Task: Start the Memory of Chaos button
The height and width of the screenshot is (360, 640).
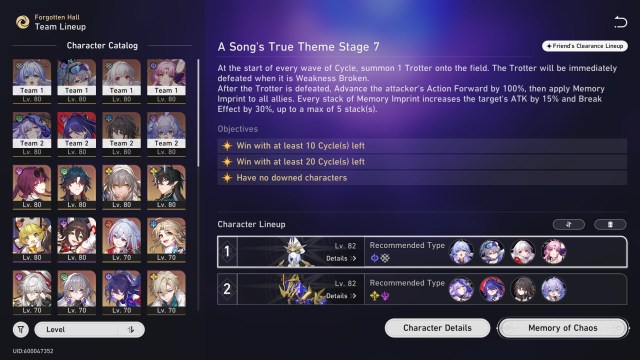Action: click(x=563, y=328)
